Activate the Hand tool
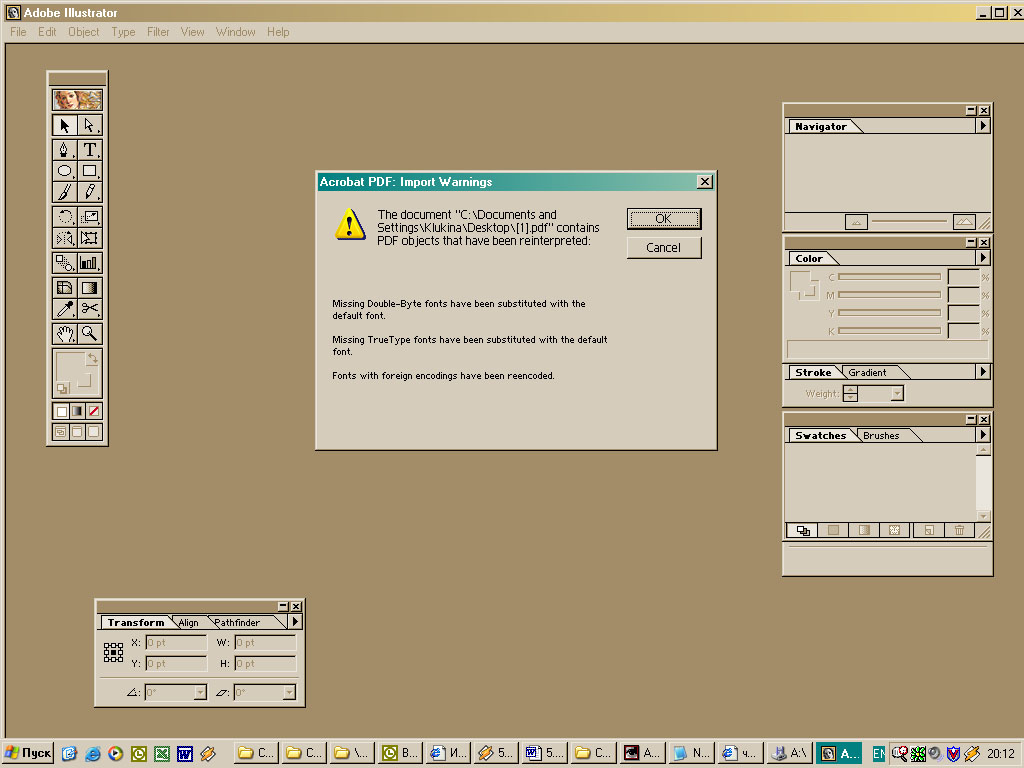1024x768 pixels. point(64,334)
